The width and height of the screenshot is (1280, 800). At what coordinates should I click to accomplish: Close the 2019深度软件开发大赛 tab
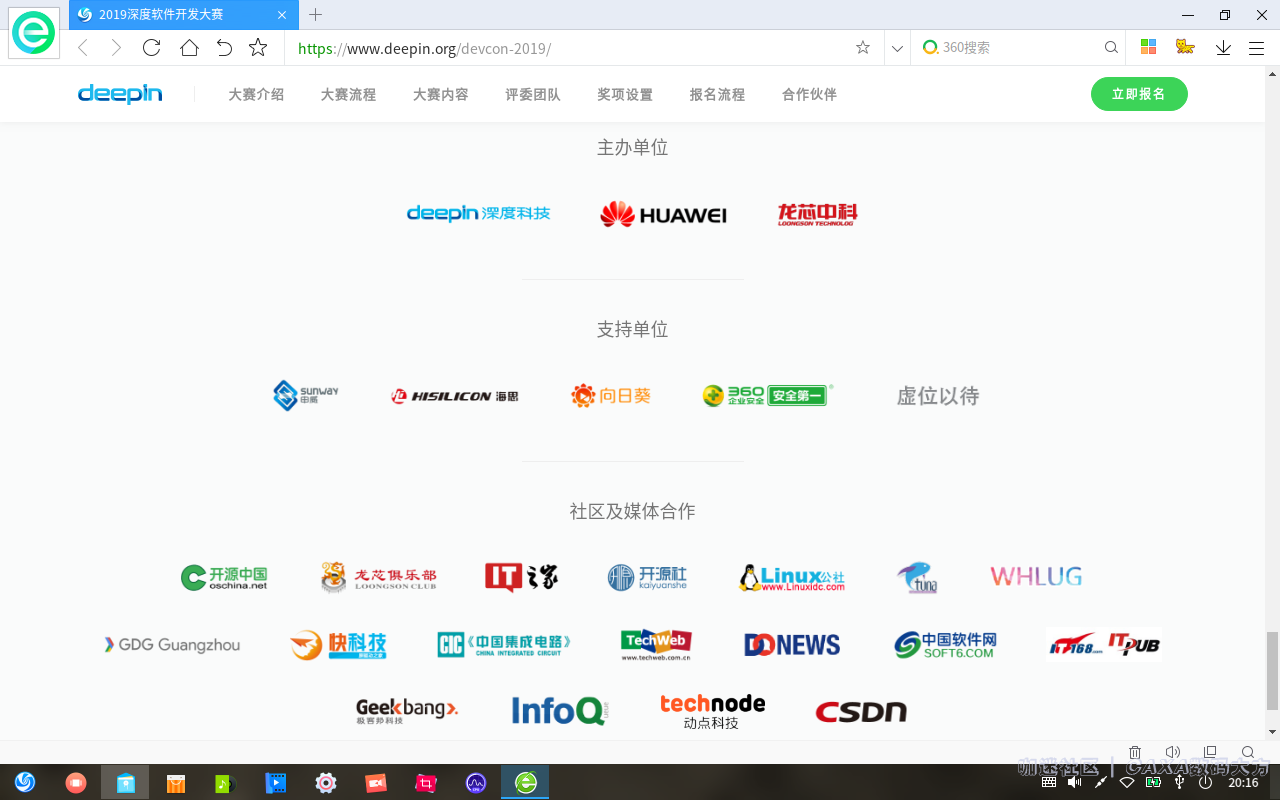(283, 15)
